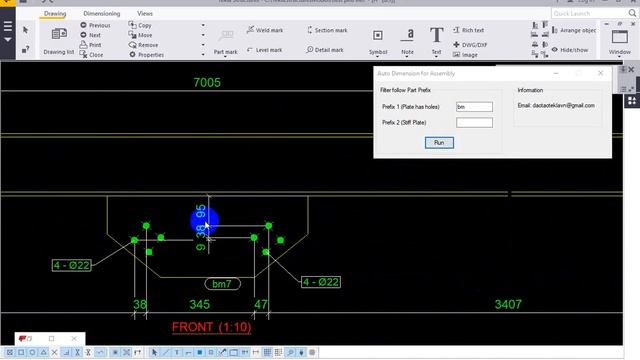
Task: Select the Move command
Action: tap(141, 35)
